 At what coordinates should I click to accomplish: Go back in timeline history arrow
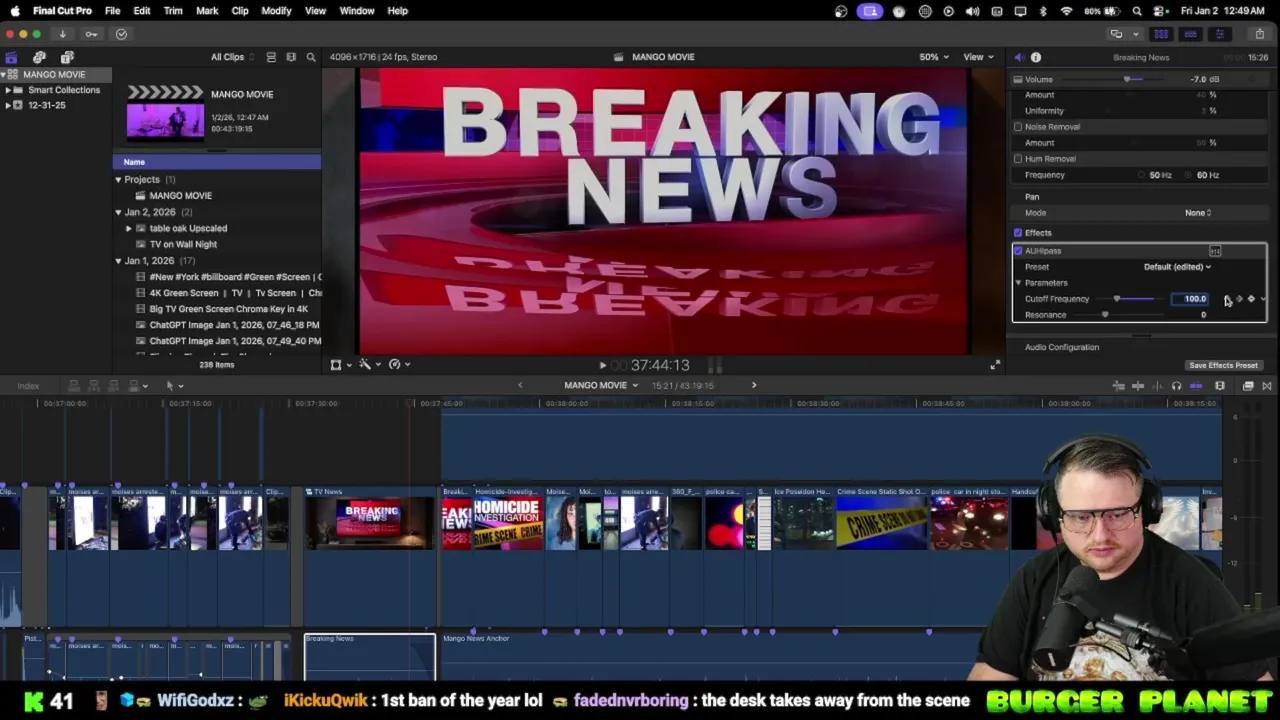click(x=519, y=385)
